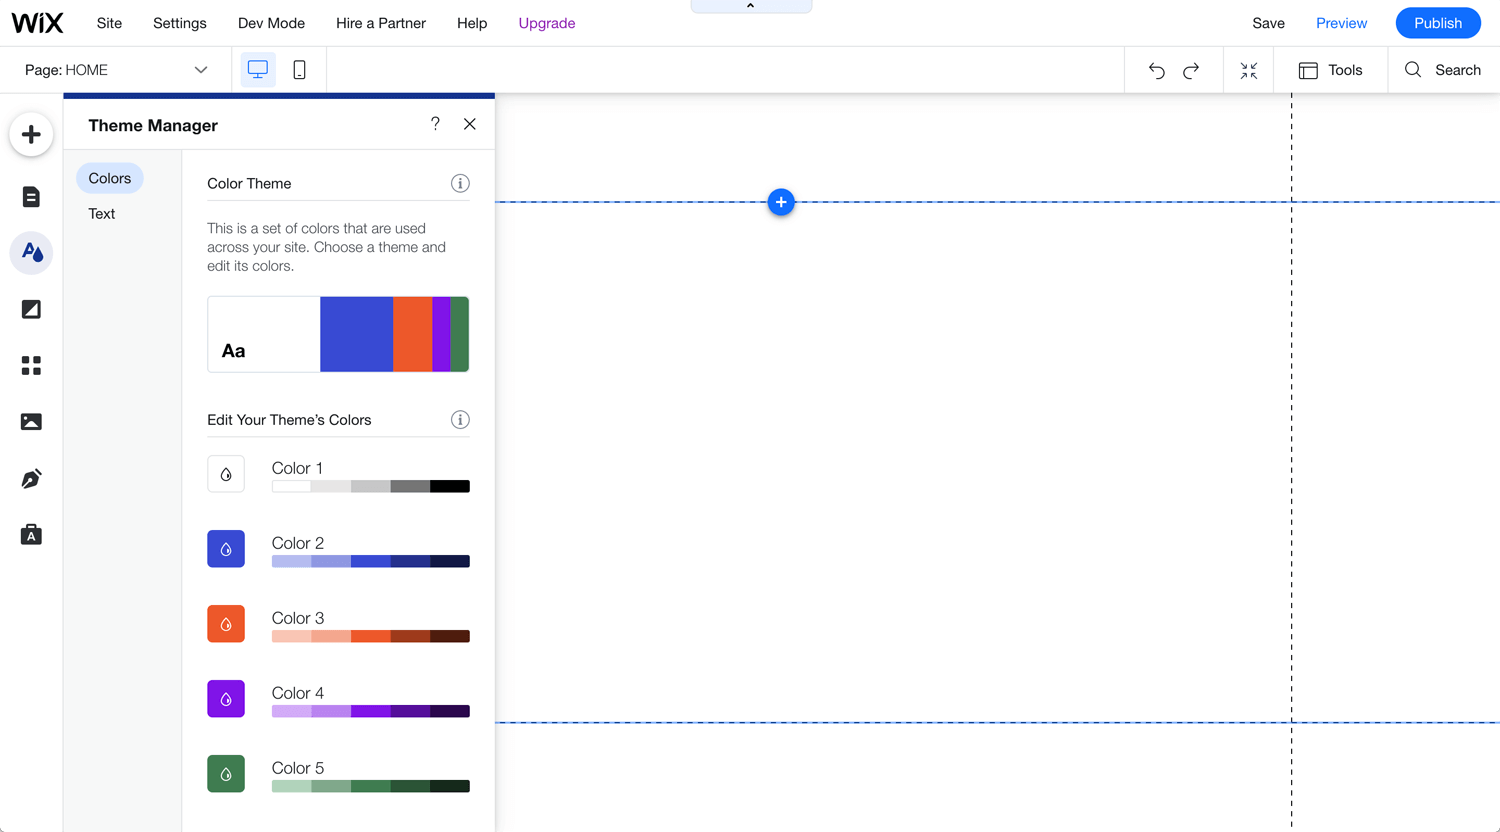Viewport: 1500px width, 832px height.
Task: Open the App Market bag icon
Action: [x=31, y=535]
